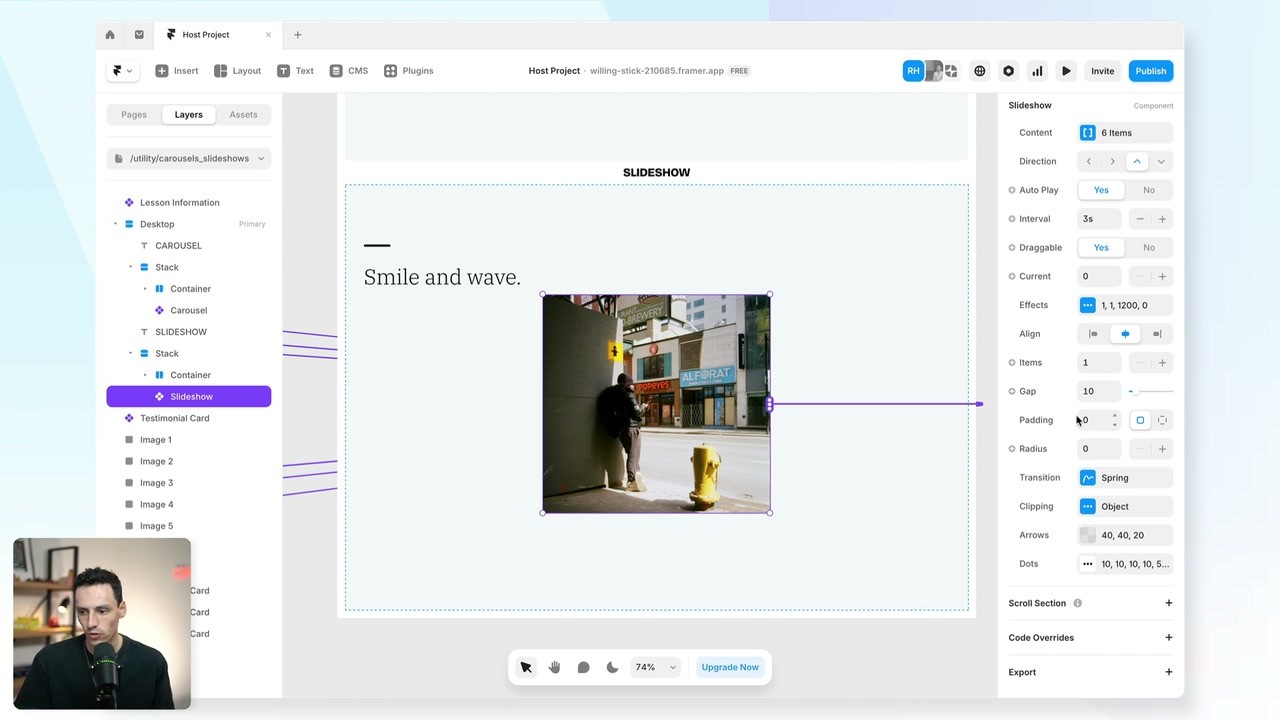Click the home icon in tab bar
The height and width of the screenshot is (720, 1280).
[110, 35]
